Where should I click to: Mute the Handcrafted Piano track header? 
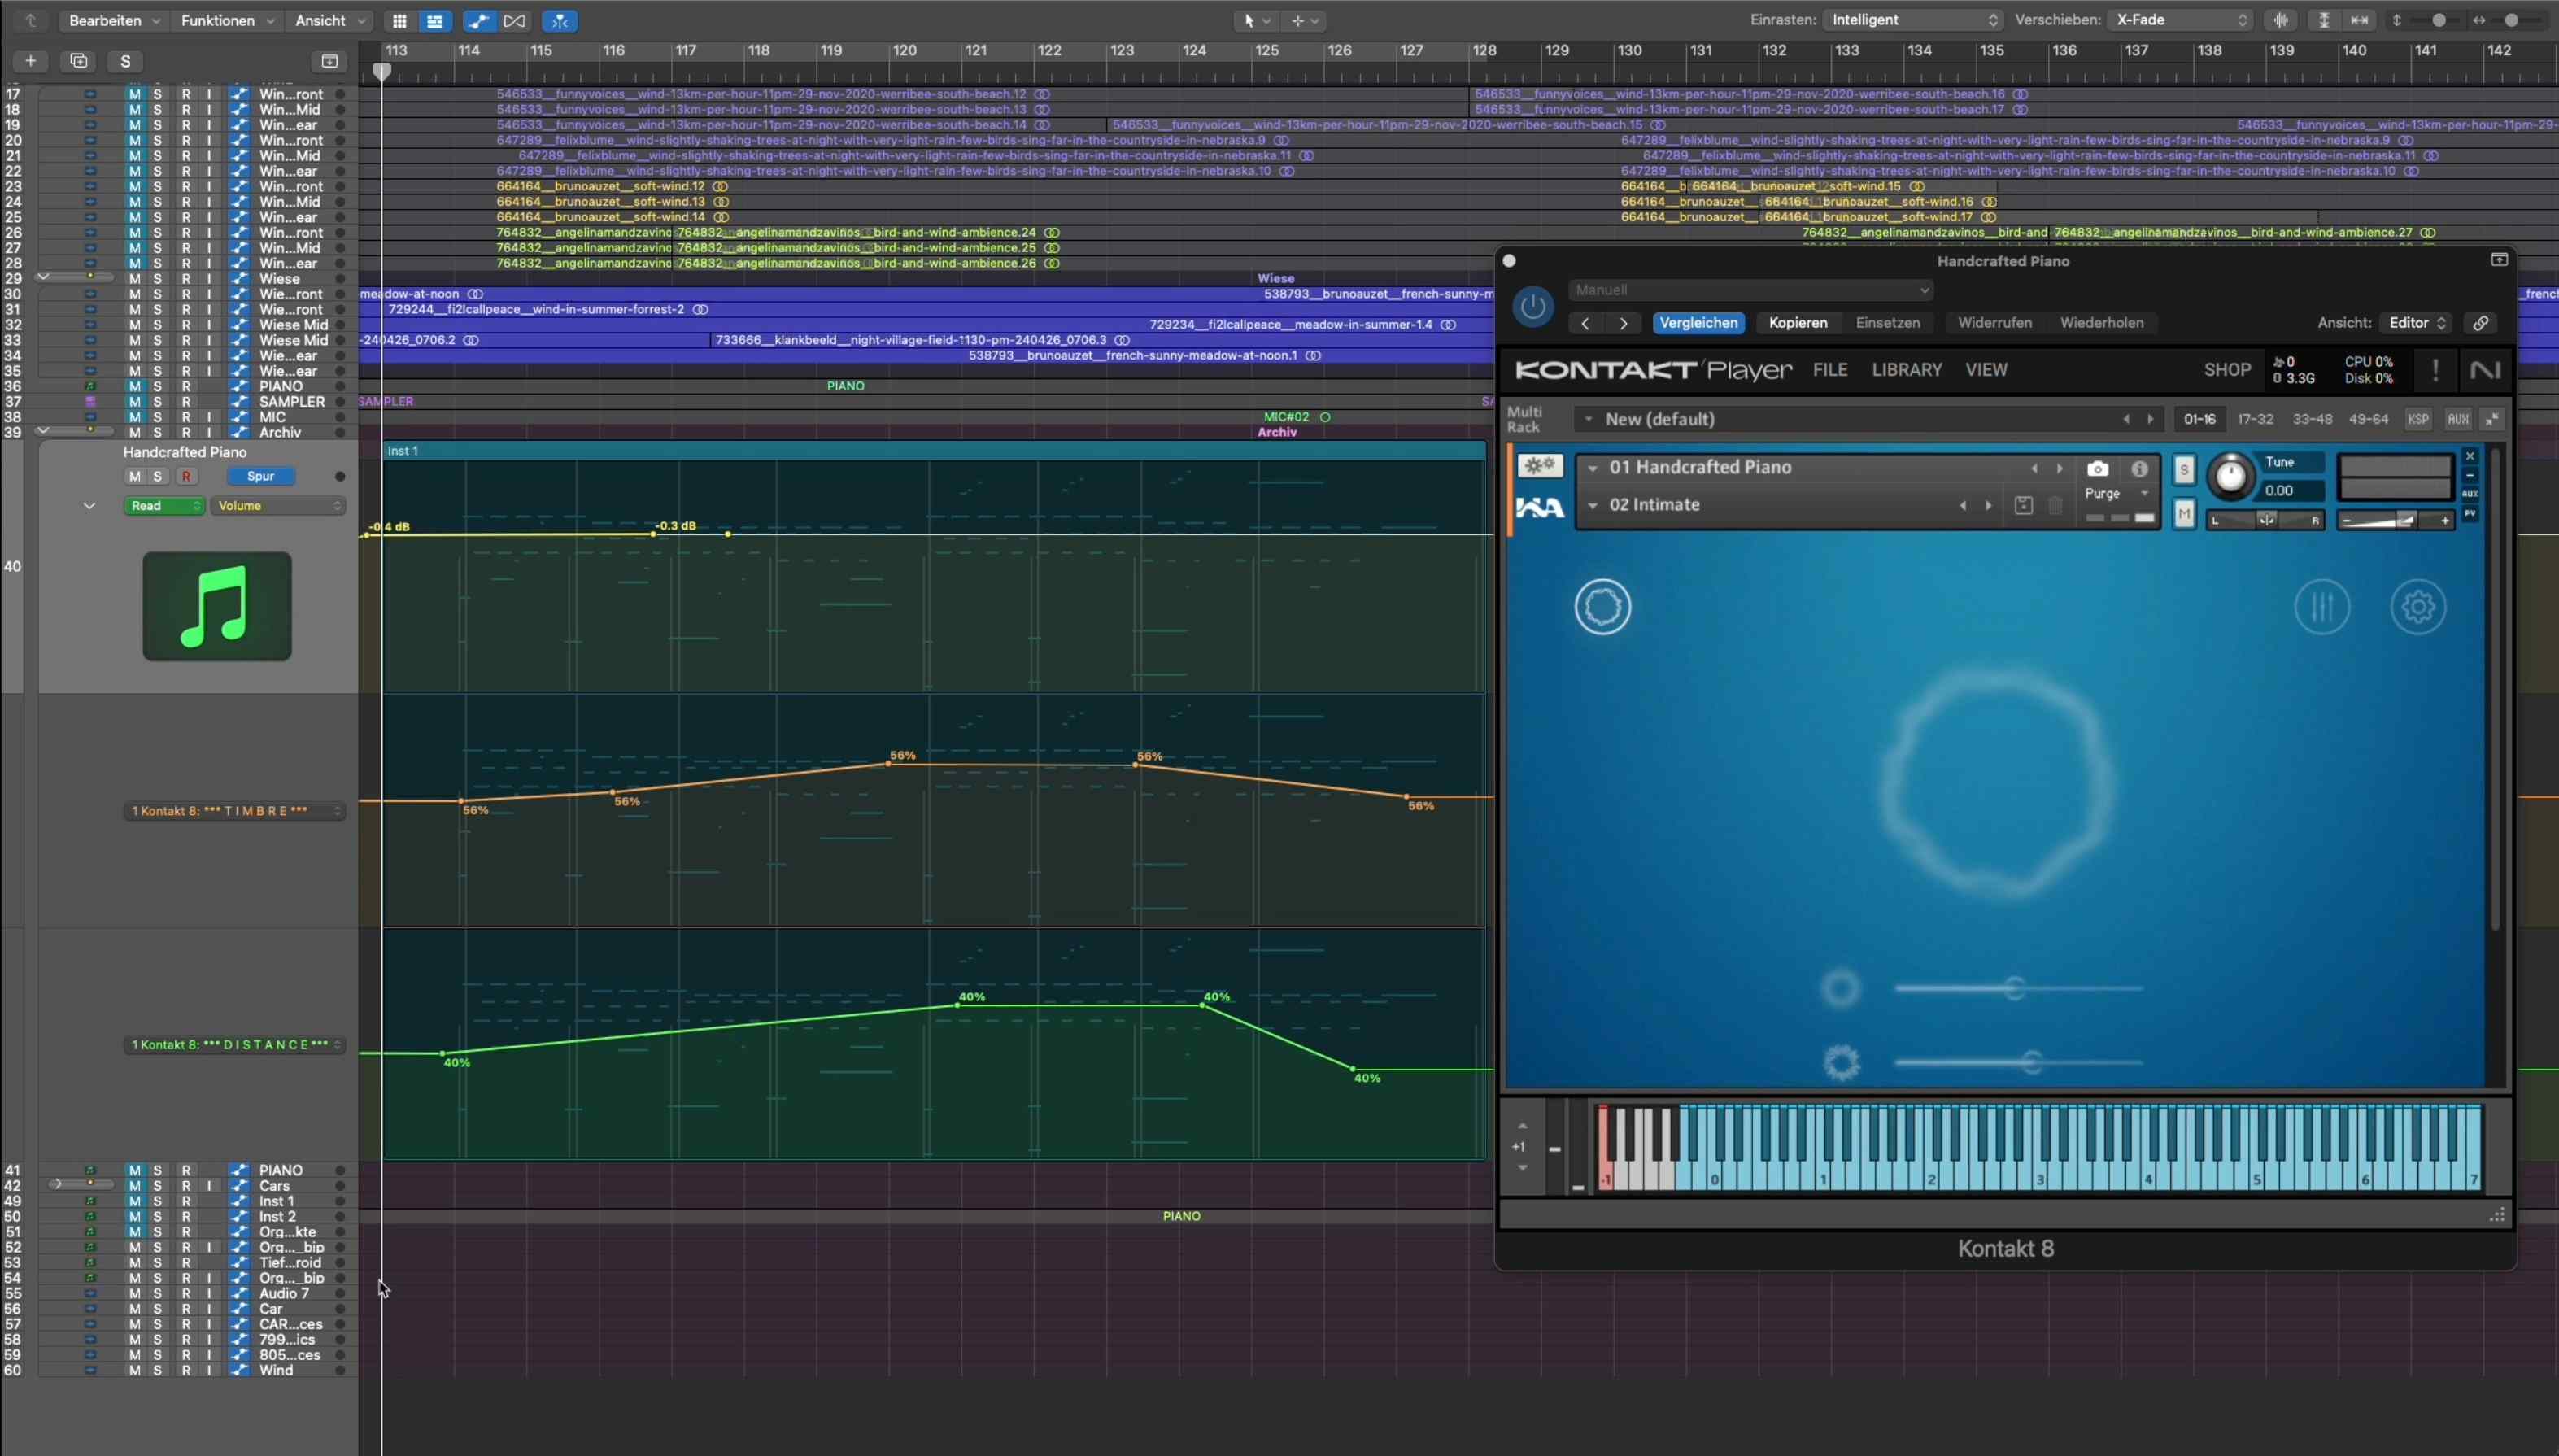pyautogui.click(x=135, y=476)
